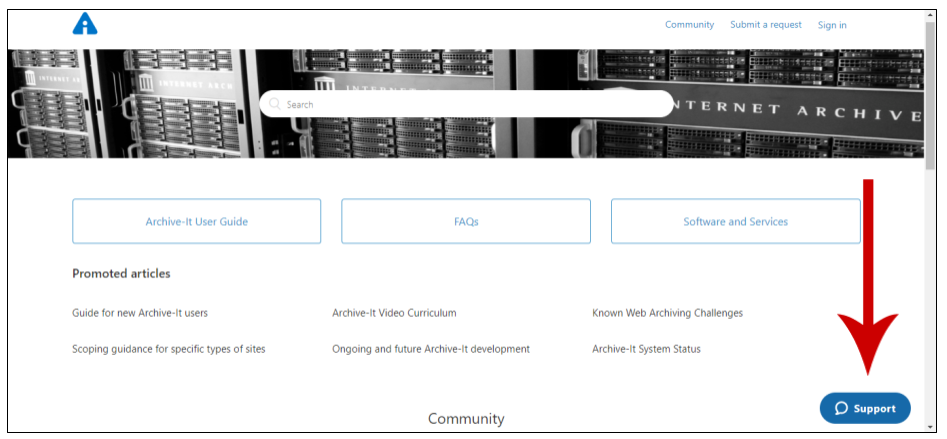The height and width of the screenshot is (439, 947).
Task: Click the Community section heading below articles
Action: click(x=466, y=419)
